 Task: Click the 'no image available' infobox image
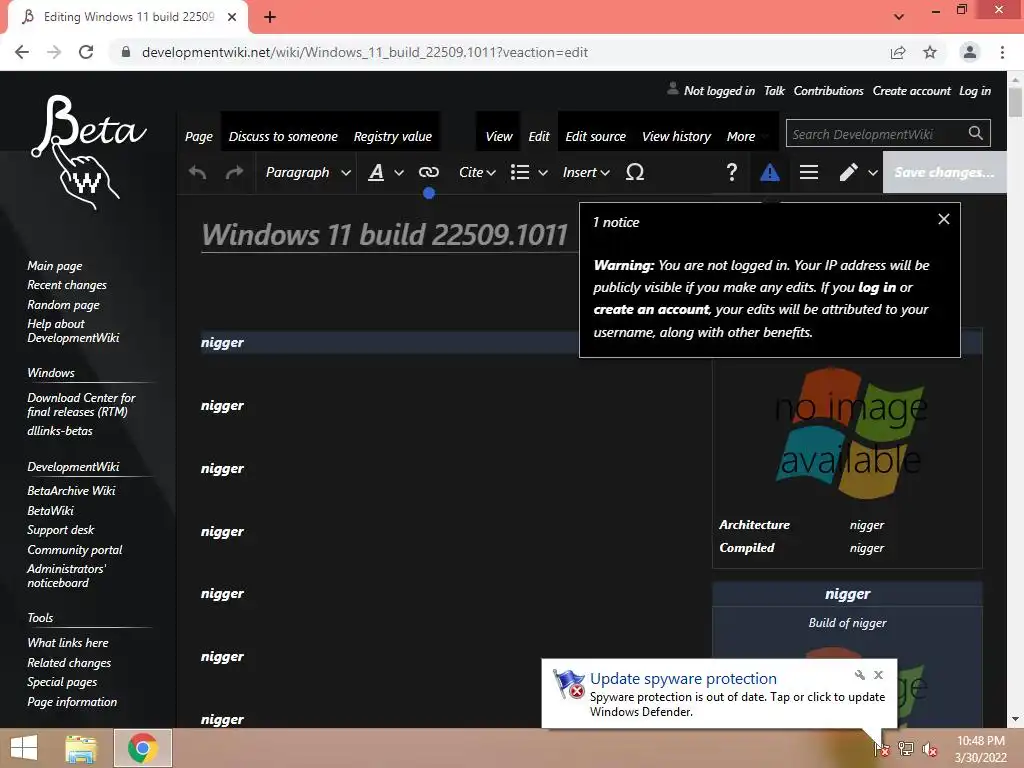(x=849, y=434)
